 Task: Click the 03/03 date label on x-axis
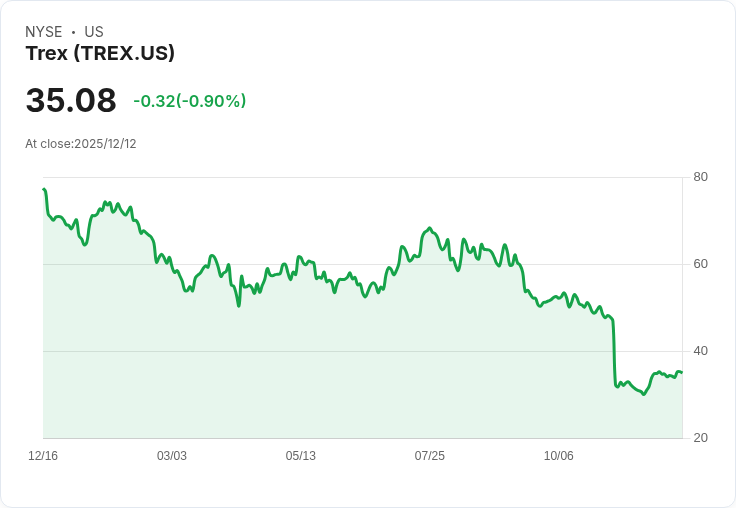coord(172,456)
